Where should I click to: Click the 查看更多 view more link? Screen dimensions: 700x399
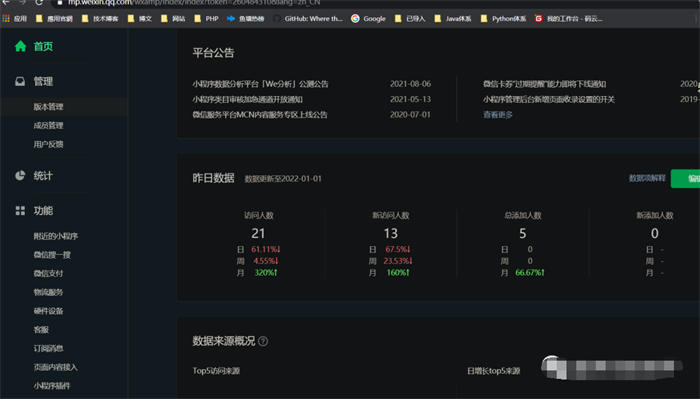[497, 115]
